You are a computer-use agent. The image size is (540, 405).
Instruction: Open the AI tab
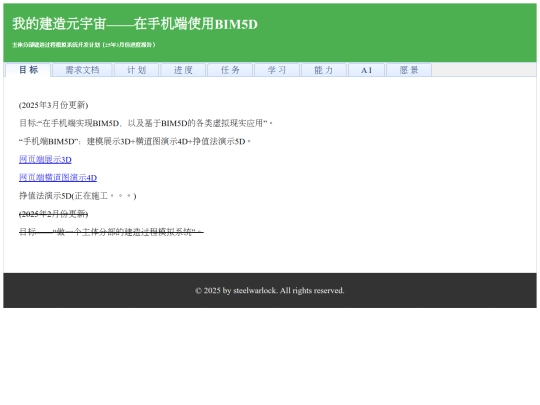366,70
